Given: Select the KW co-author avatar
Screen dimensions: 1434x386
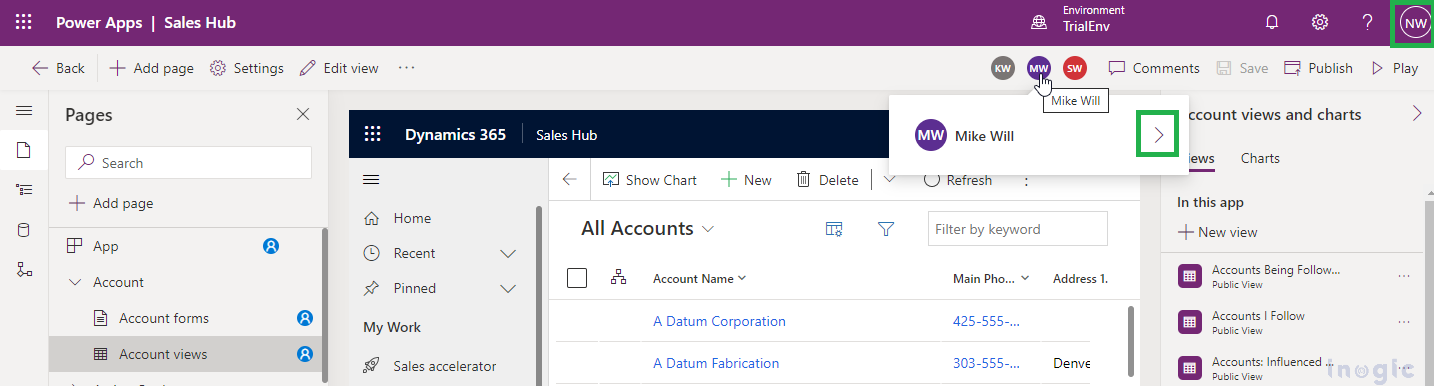Looking at the screenshot, I should pos(1003,68).
